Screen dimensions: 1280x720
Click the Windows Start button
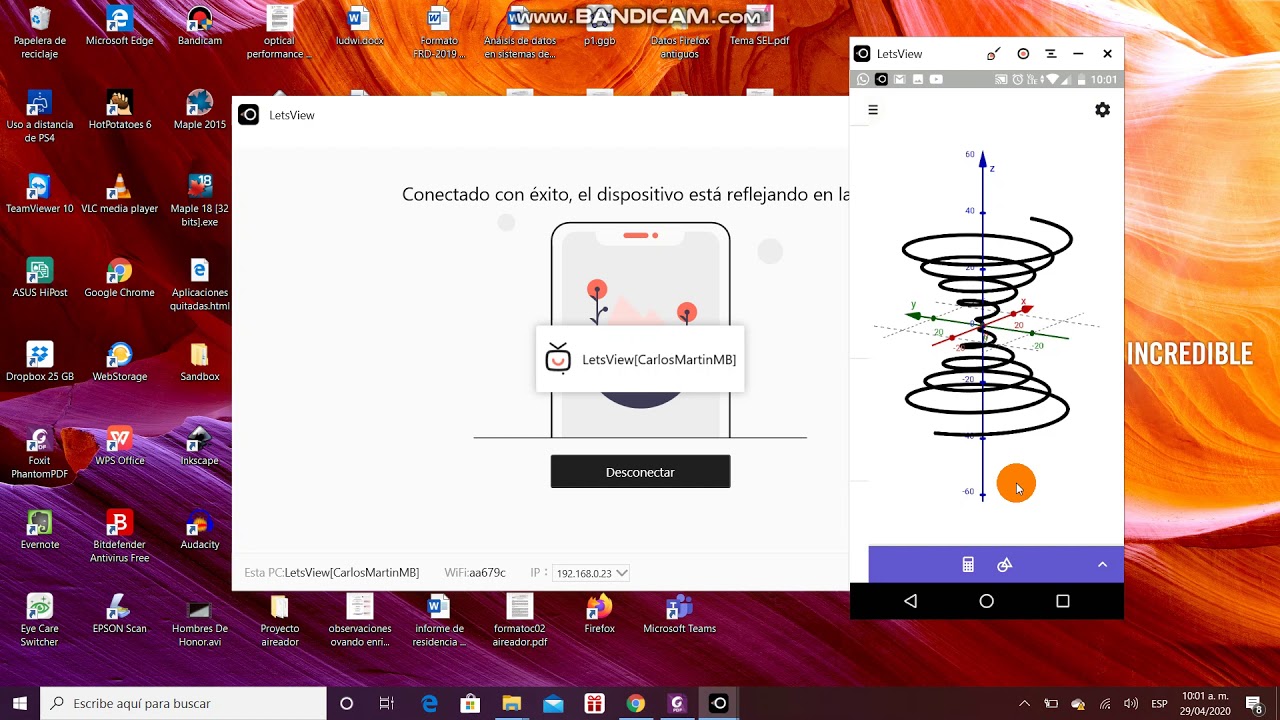pyautogui.click(x=20, y=703)
